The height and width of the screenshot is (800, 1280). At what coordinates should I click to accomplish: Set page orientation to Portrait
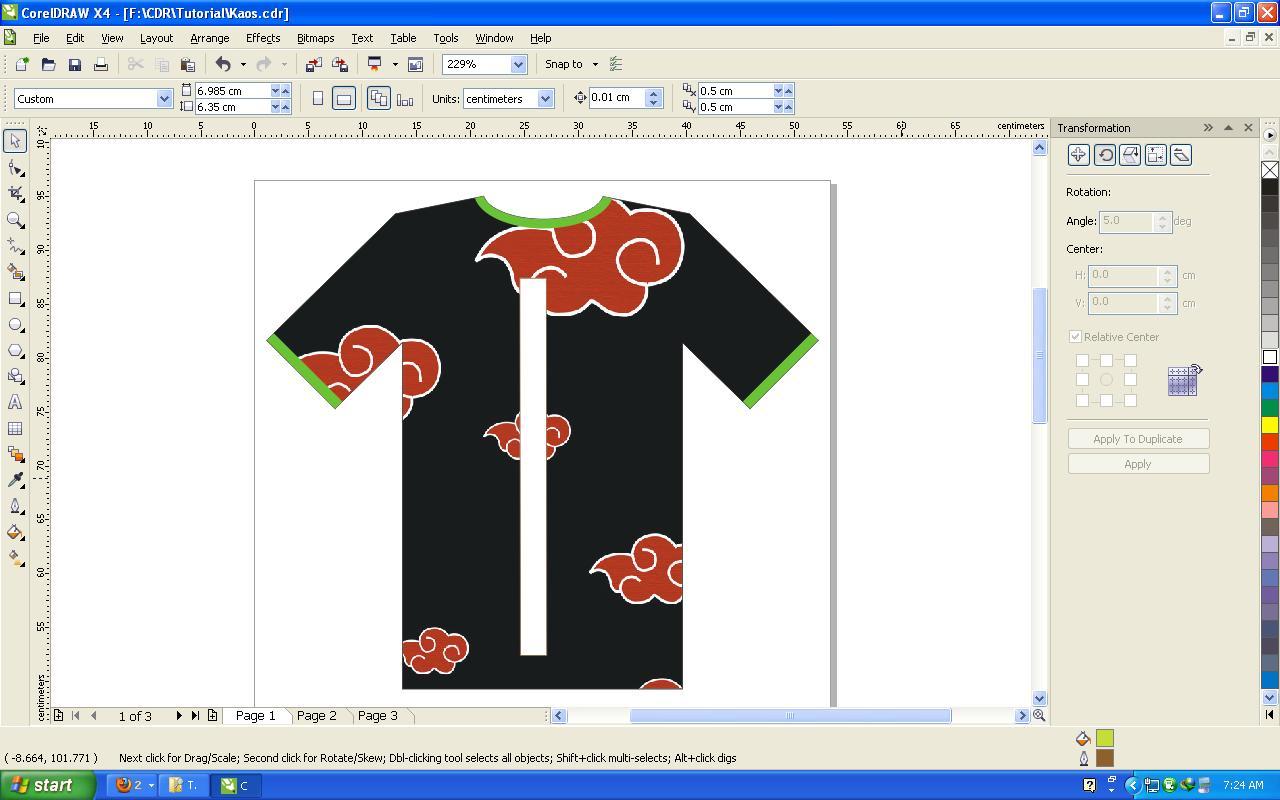tap(318, 98)
